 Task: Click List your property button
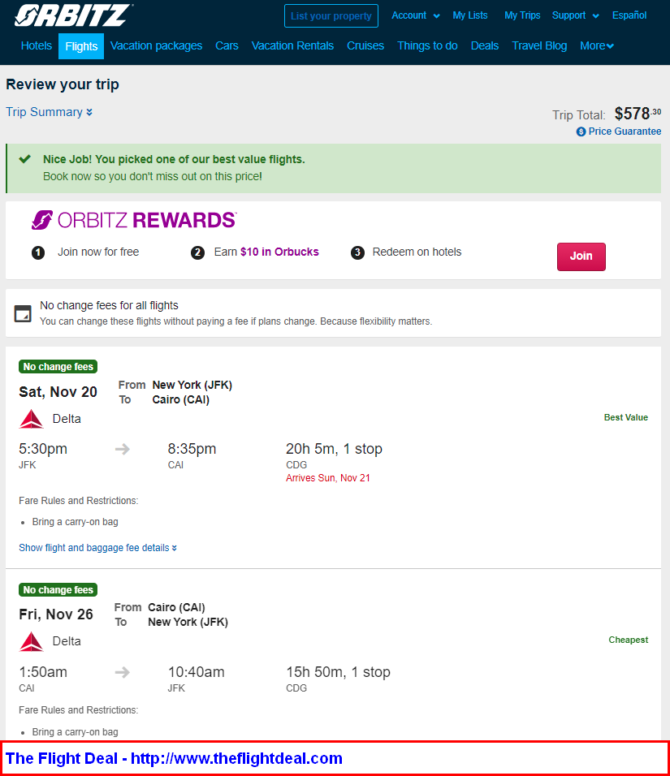(331, 16)
